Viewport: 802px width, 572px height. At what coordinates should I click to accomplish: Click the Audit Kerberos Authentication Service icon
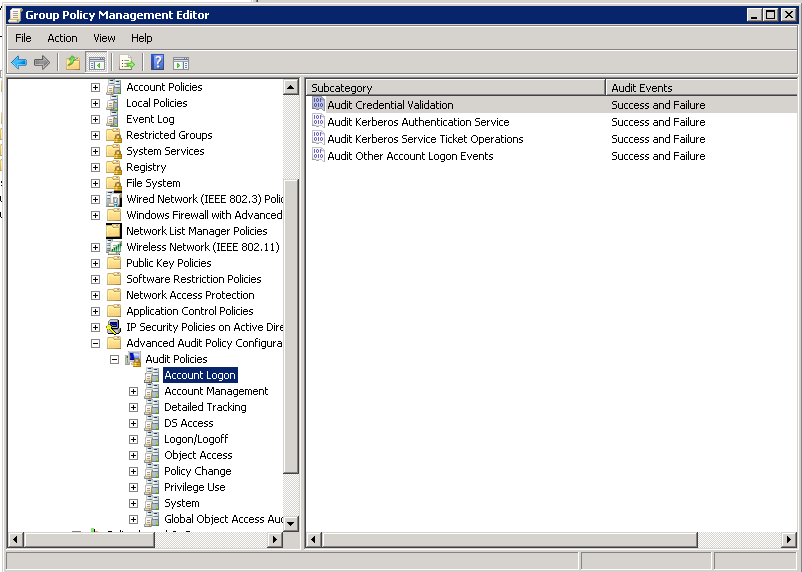tap(318, 121)
